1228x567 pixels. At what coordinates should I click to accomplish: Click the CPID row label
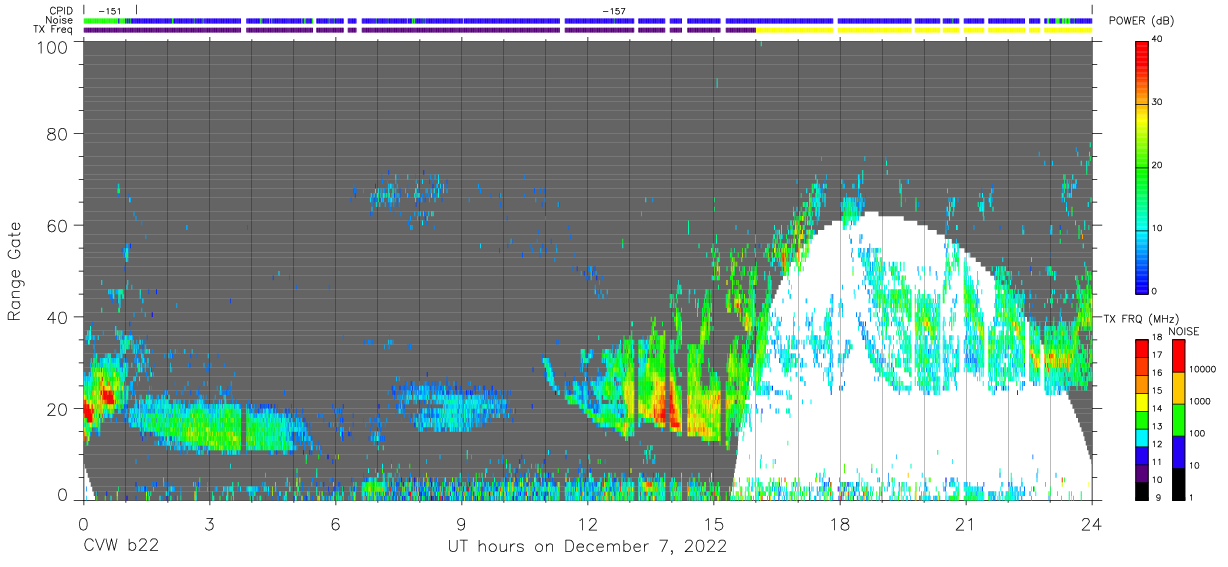click(61, 11)
